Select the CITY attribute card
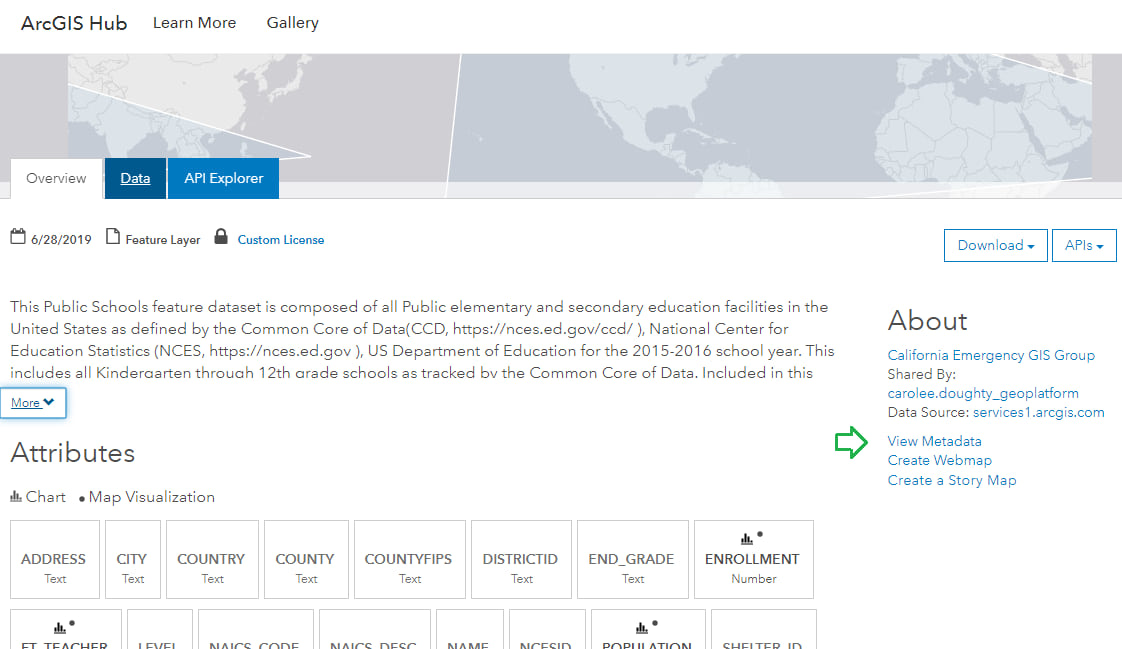The height and width of the screenshot is (649, 1122). click(x=132, y=560)
